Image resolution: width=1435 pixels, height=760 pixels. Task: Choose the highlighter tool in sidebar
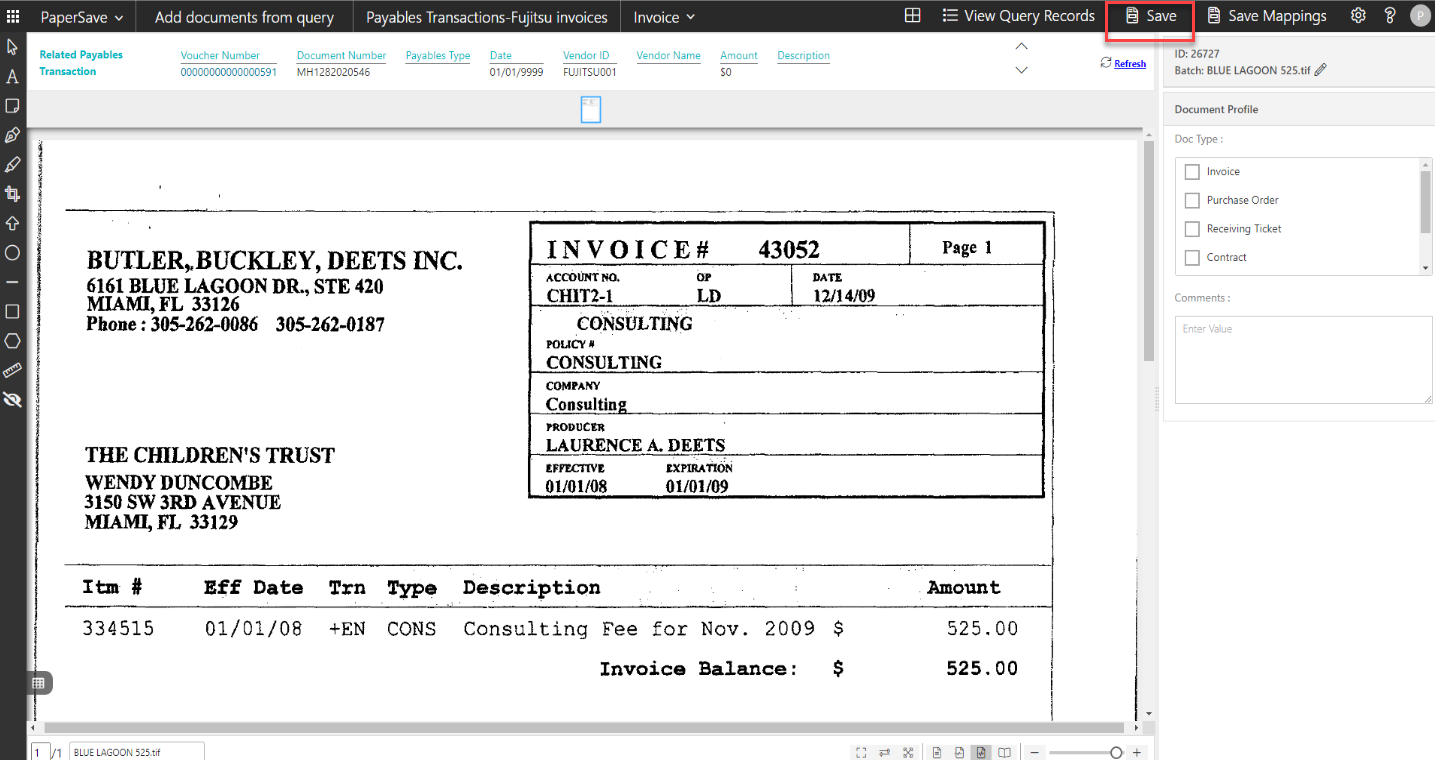click(12, 164)
